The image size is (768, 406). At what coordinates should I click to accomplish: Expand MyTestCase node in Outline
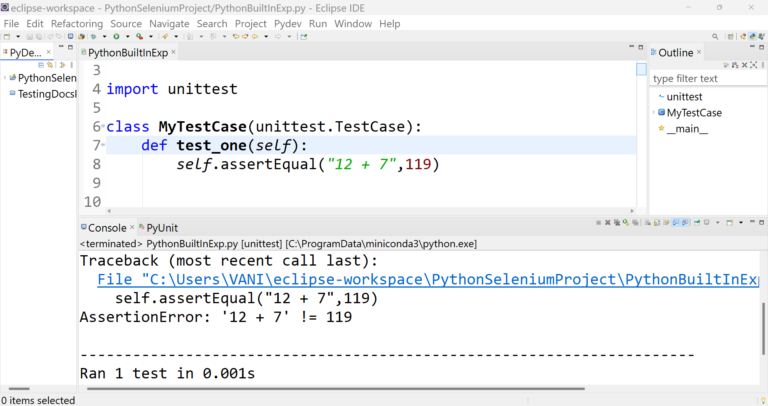pyautogui.click(x=654, y=113)
